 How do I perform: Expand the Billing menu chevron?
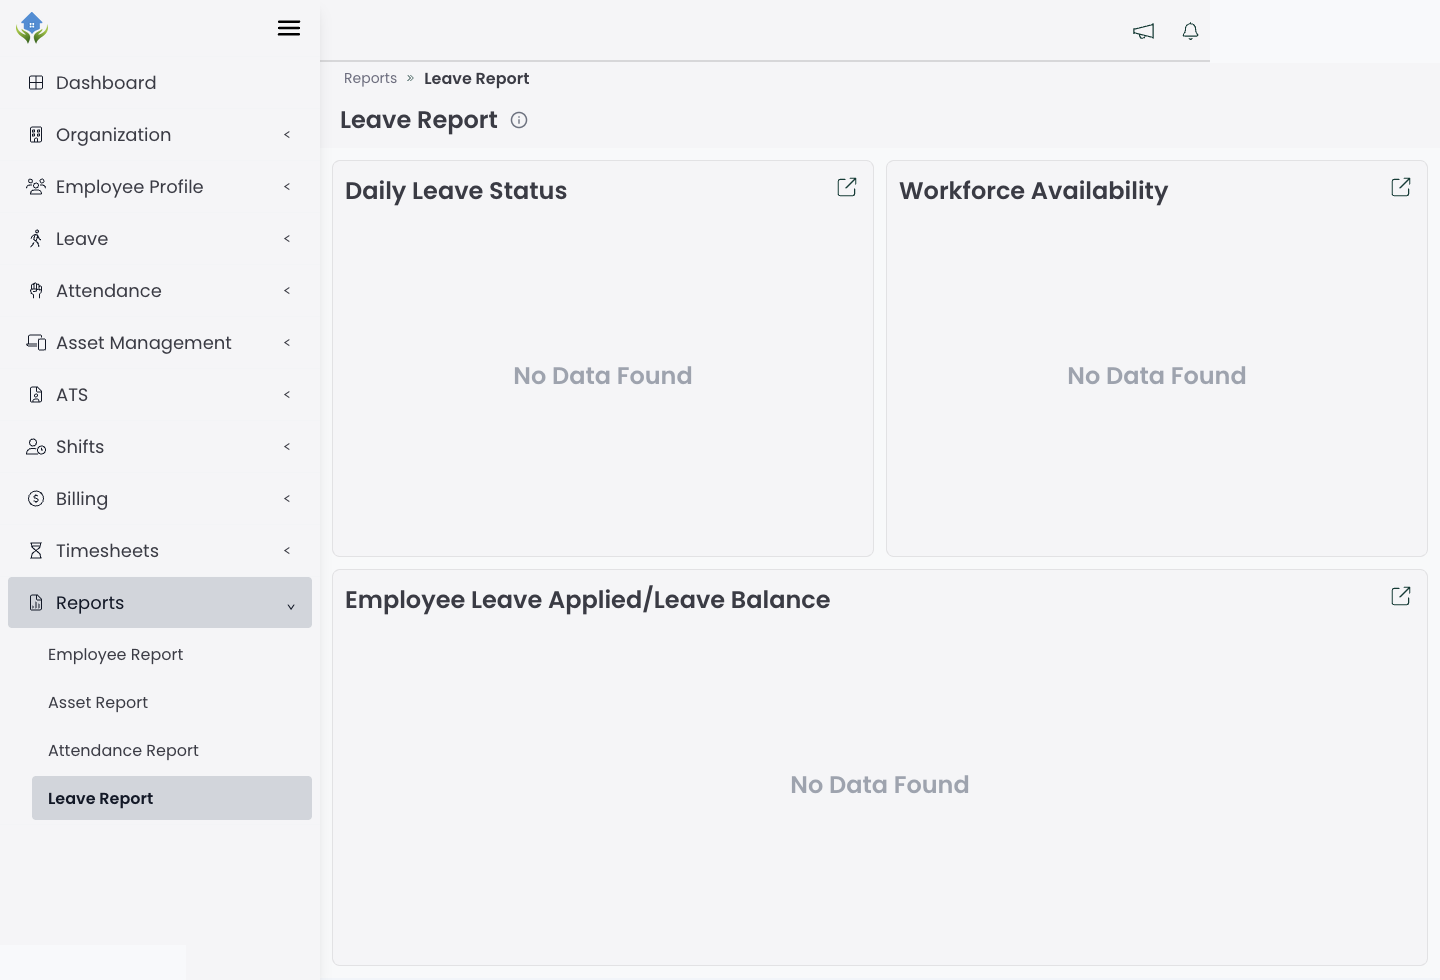tap(287, 499)
